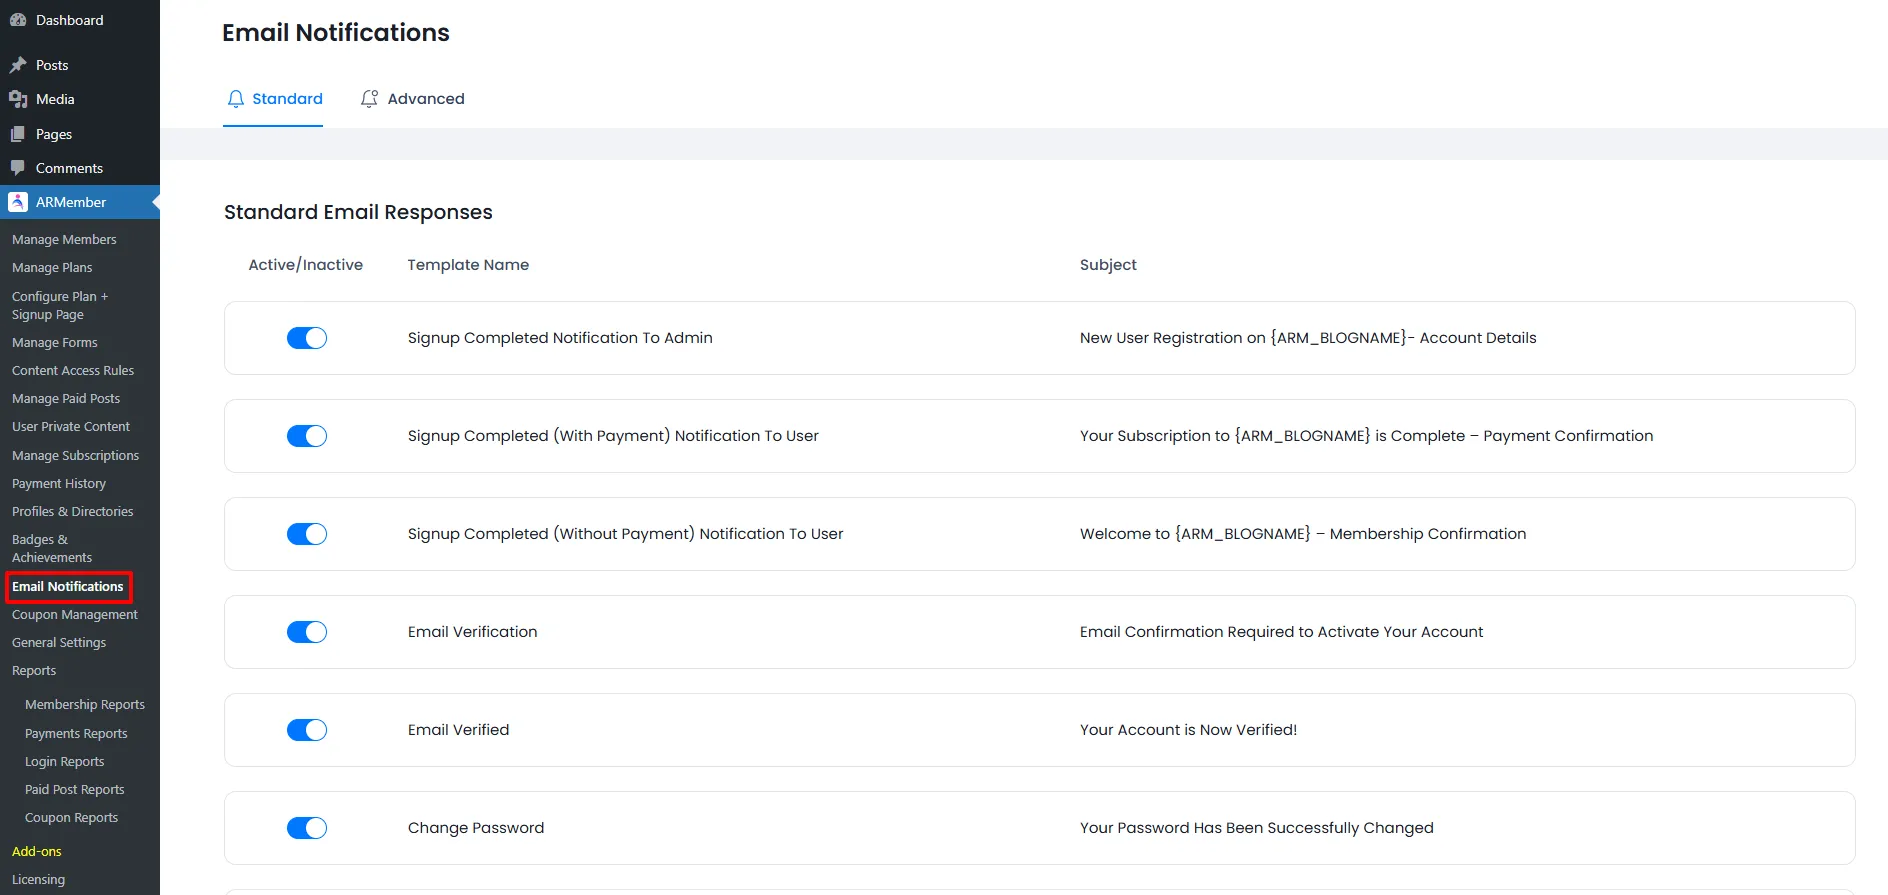Click the ARMember logo icon

tap(18, 202)
